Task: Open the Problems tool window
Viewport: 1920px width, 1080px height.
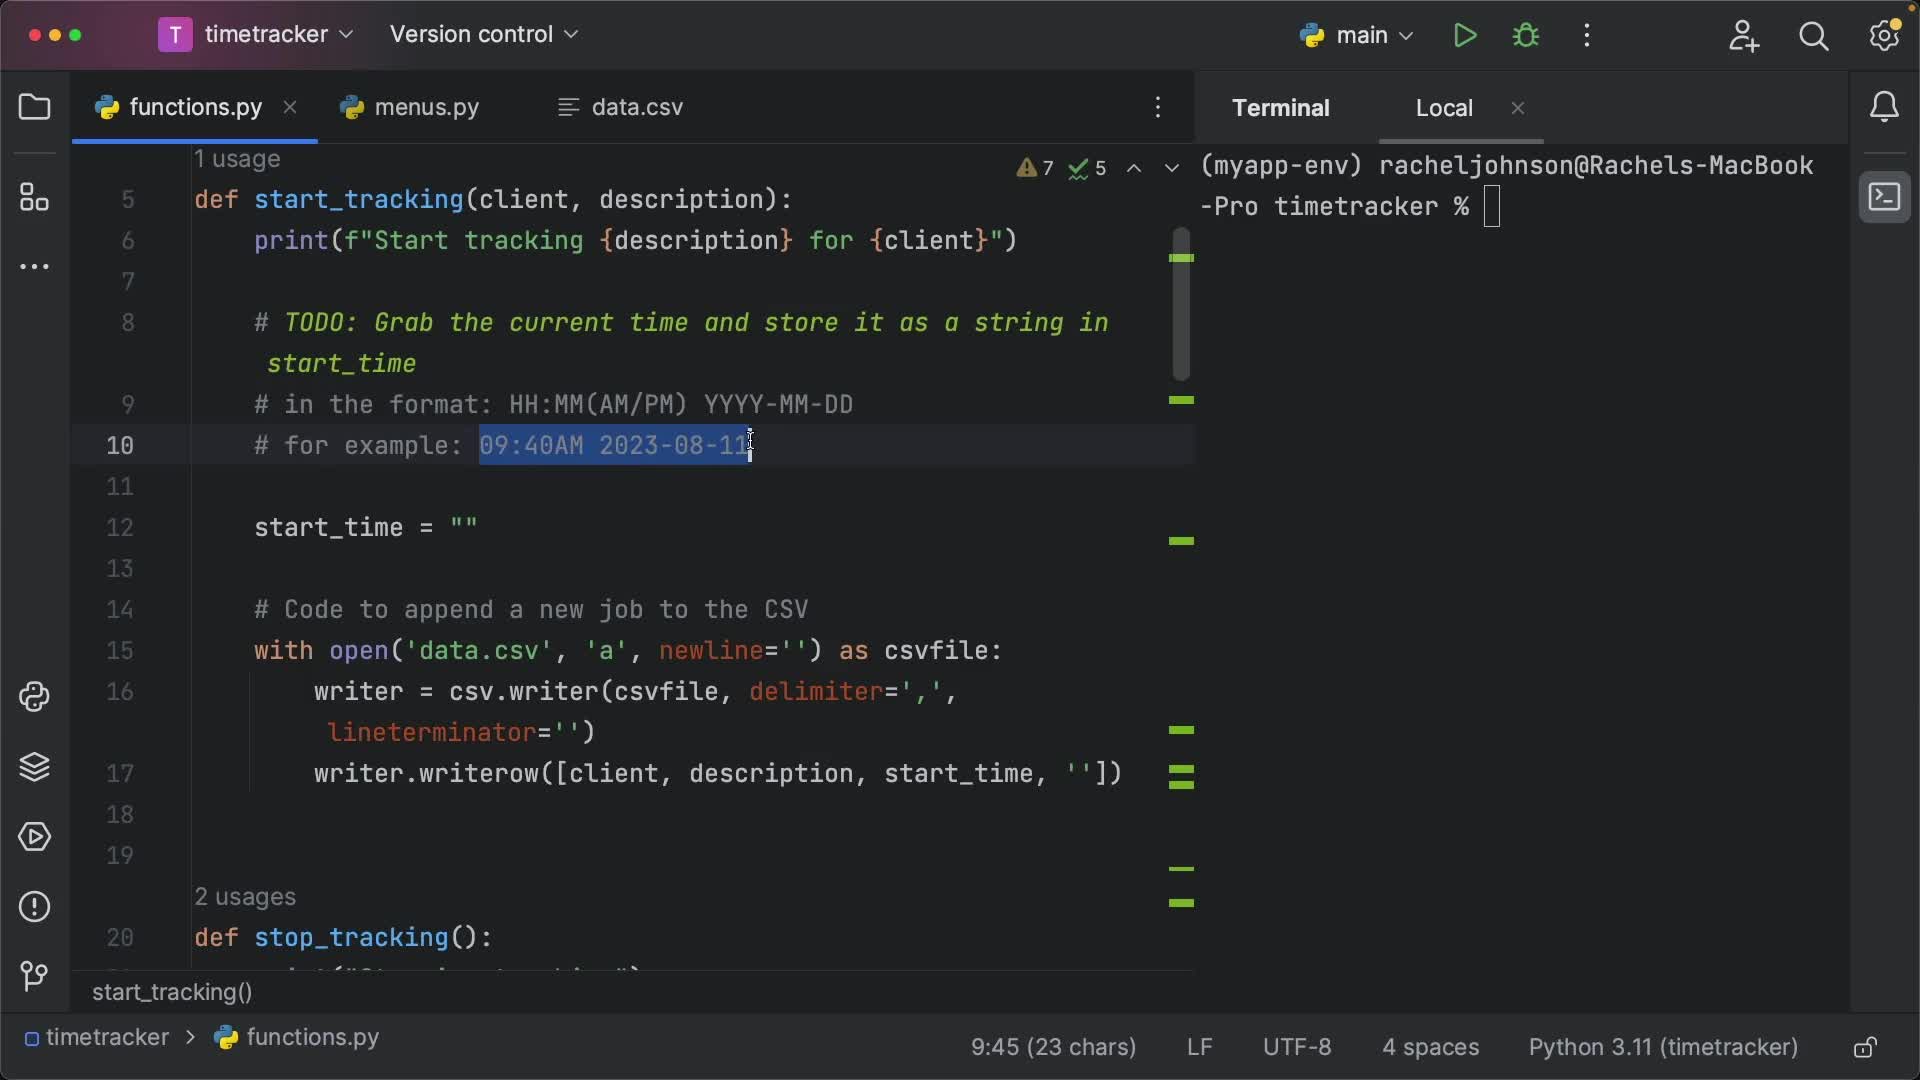Action: tap(35, 906)
